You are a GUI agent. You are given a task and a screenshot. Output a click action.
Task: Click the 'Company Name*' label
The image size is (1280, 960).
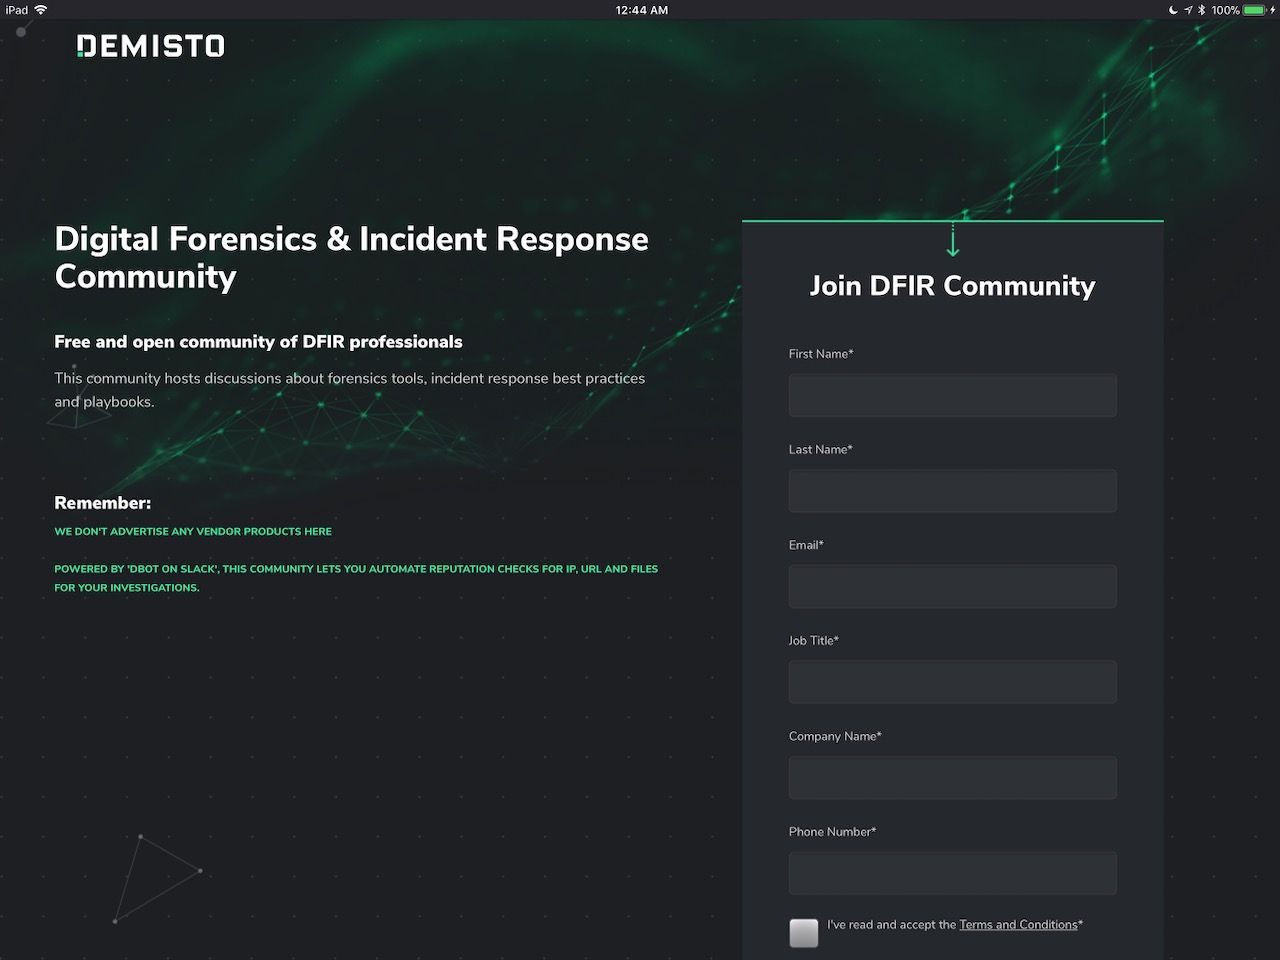tap(835, 737)
